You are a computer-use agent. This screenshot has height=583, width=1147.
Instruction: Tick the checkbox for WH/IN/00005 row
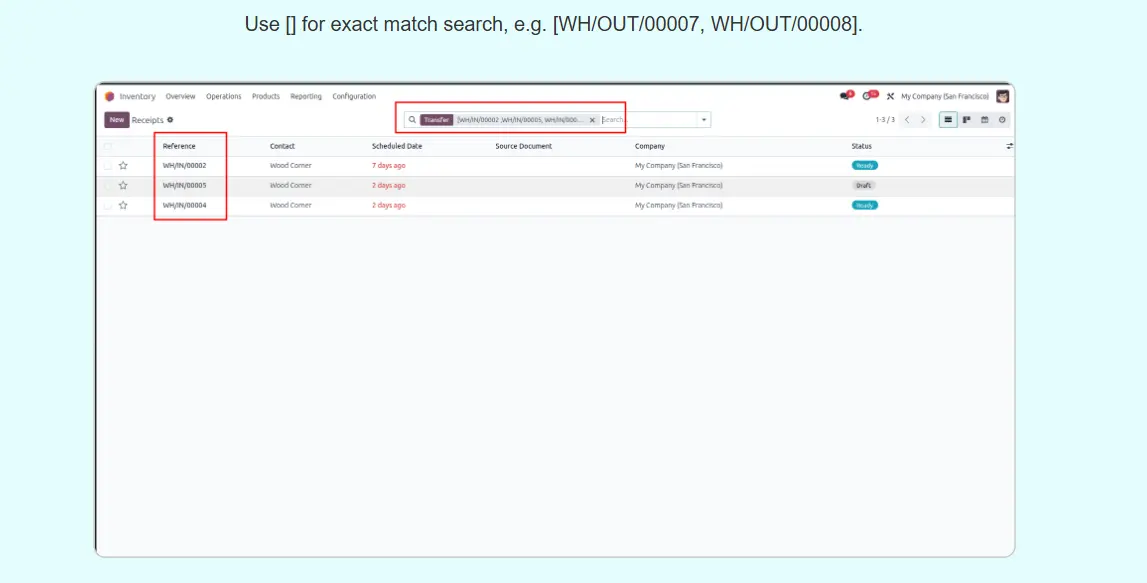(x=108, y=186)
